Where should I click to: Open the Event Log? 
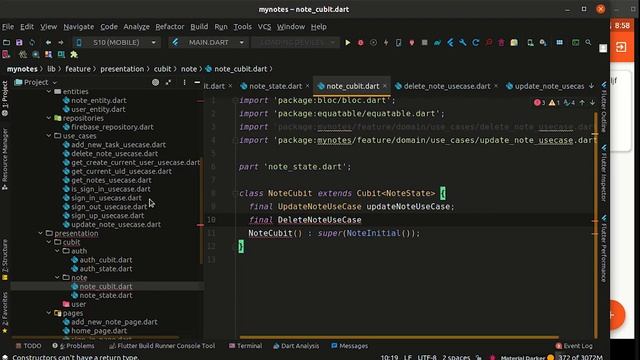(x=573, y=346)
